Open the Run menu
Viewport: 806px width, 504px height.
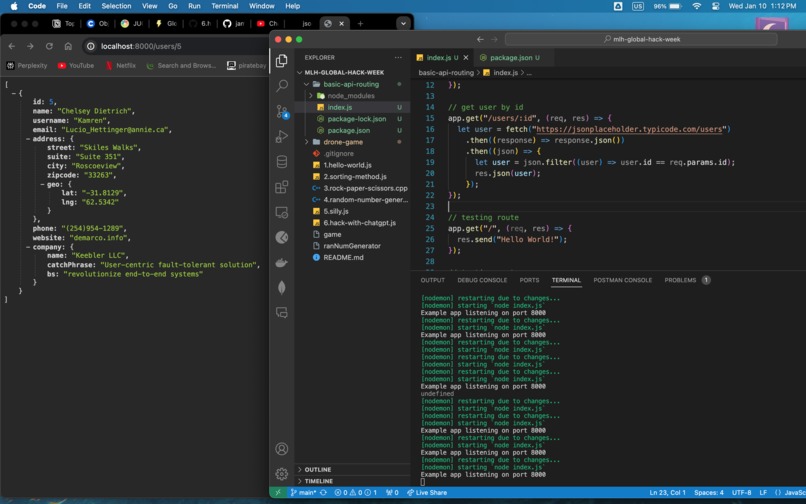(194, 6)
